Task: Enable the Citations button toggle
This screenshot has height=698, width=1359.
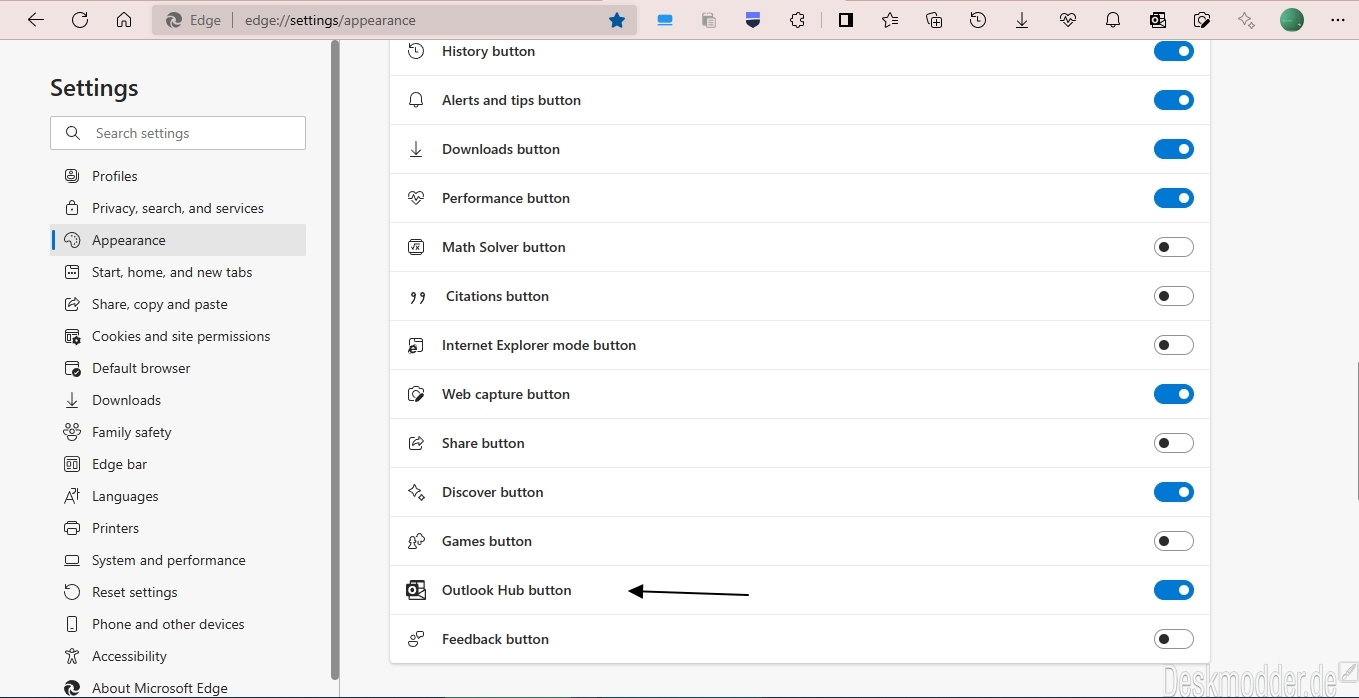Action: (1174, 296)
